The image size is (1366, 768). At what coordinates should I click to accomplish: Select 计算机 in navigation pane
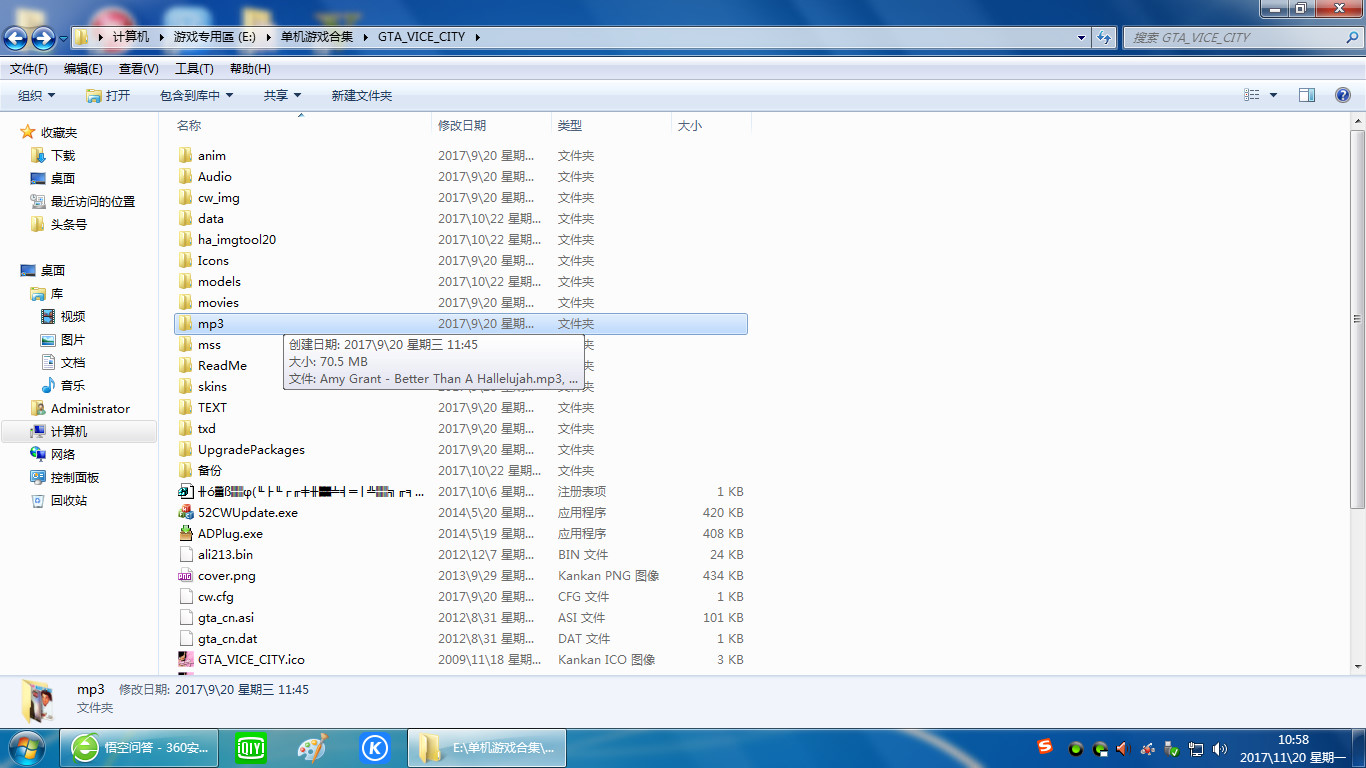click(x=69, y=431)
